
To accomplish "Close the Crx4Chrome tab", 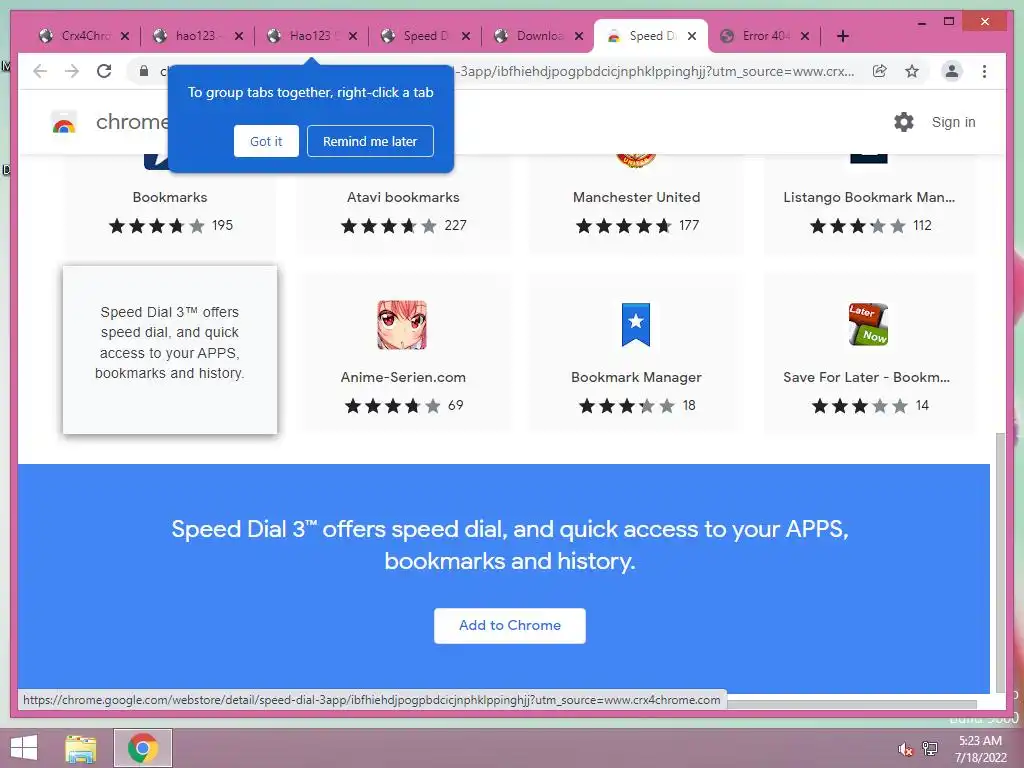I will 125,36.
